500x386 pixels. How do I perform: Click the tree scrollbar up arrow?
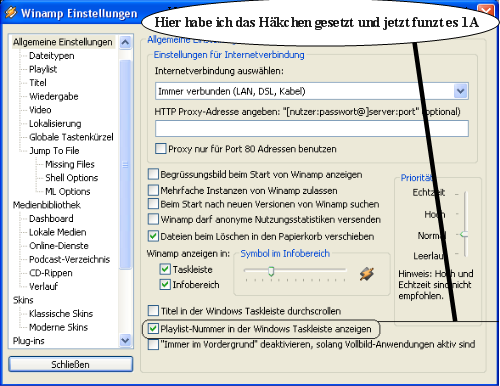(125, 42)
